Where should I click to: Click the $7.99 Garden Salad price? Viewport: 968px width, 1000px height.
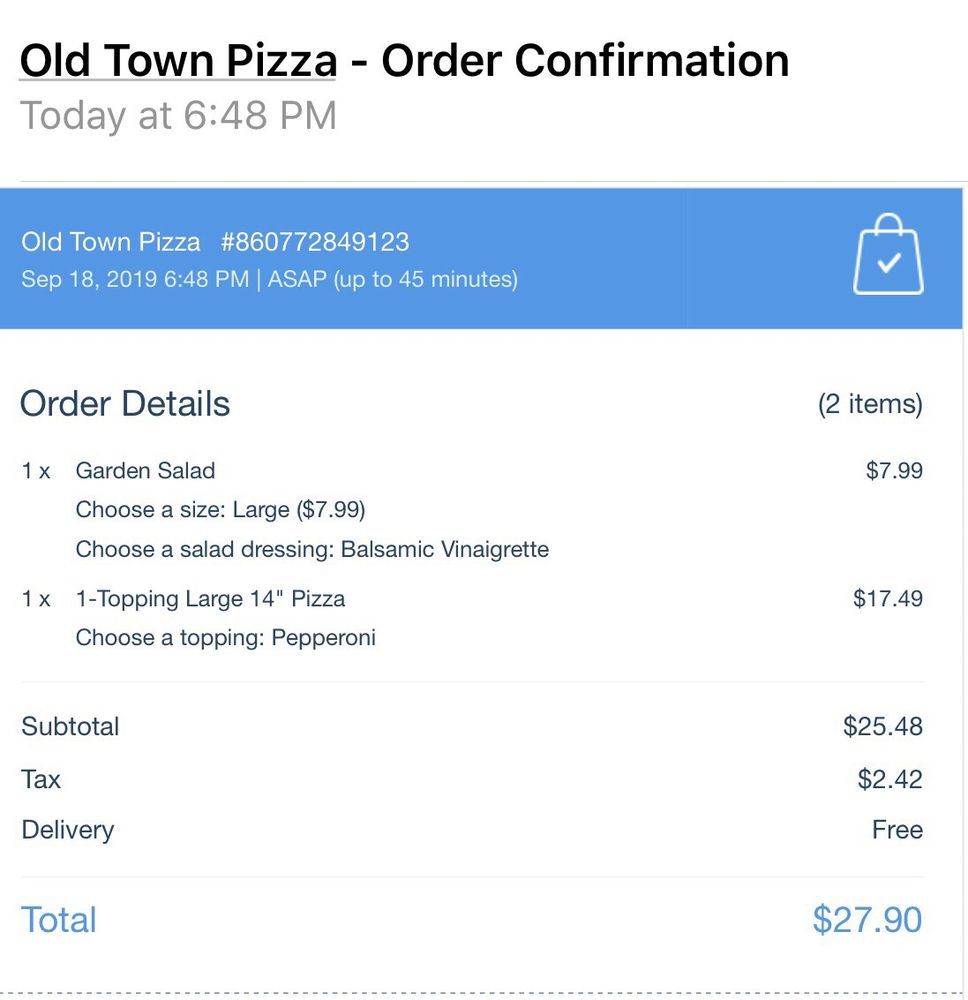(894, 470)
